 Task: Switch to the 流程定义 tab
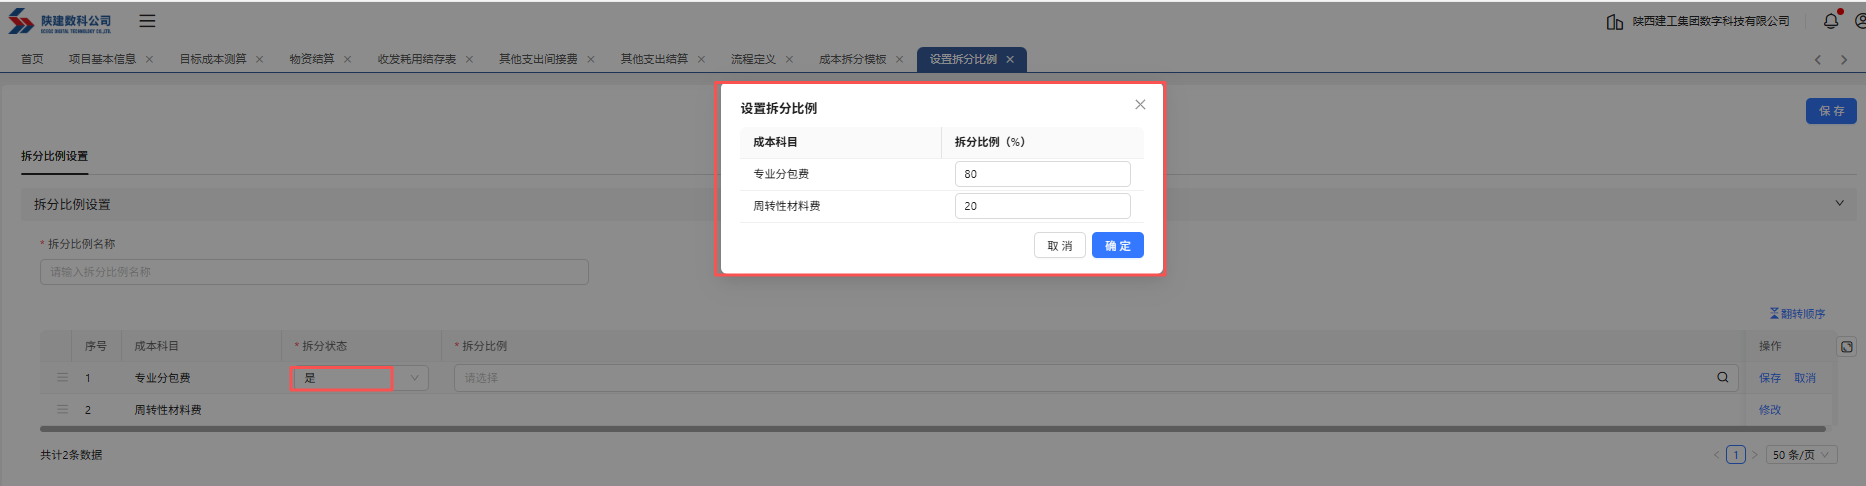pyautogui.click(x=752, y=60)
